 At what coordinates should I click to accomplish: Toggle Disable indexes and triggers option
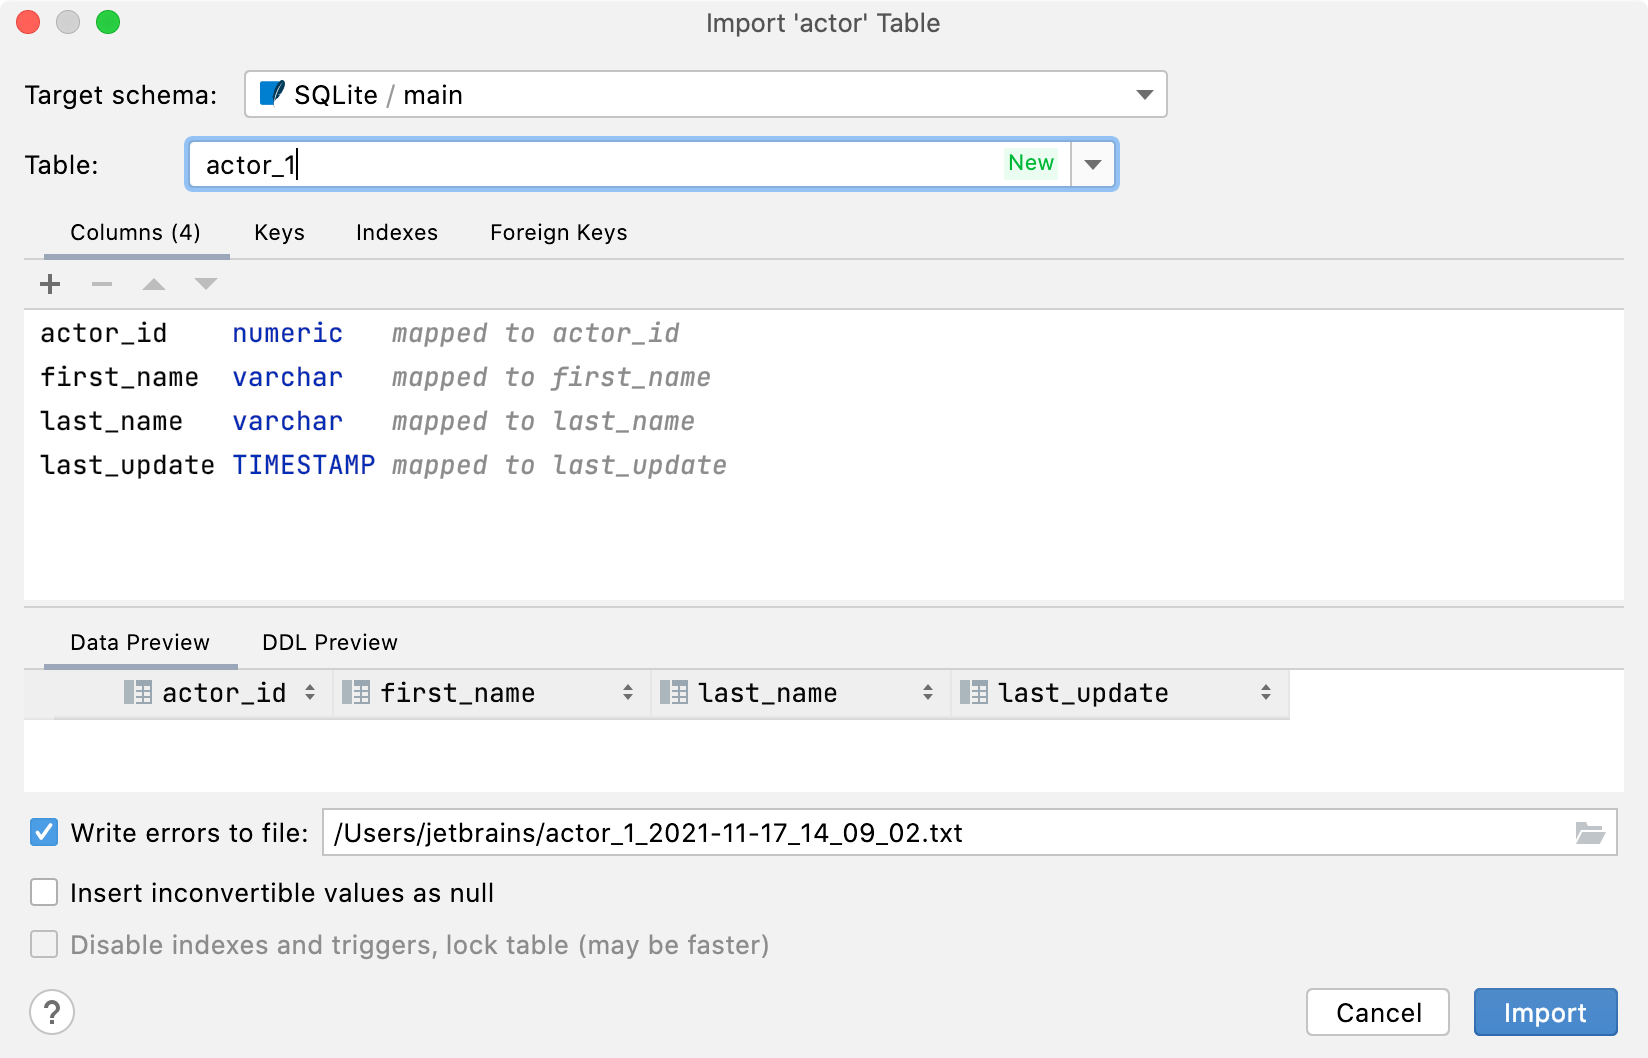(43, 944)
